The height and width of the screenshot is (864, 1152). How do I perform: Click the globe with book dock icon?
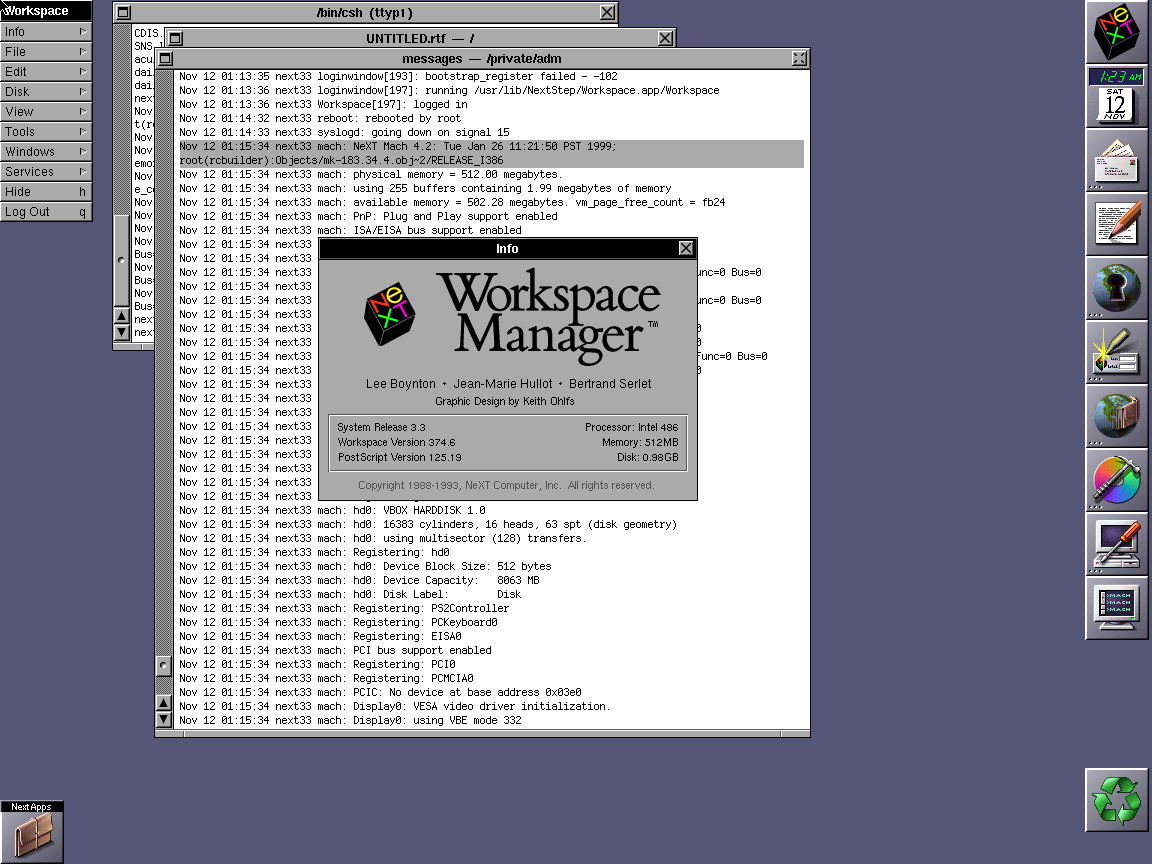(x=1116, y=416)
